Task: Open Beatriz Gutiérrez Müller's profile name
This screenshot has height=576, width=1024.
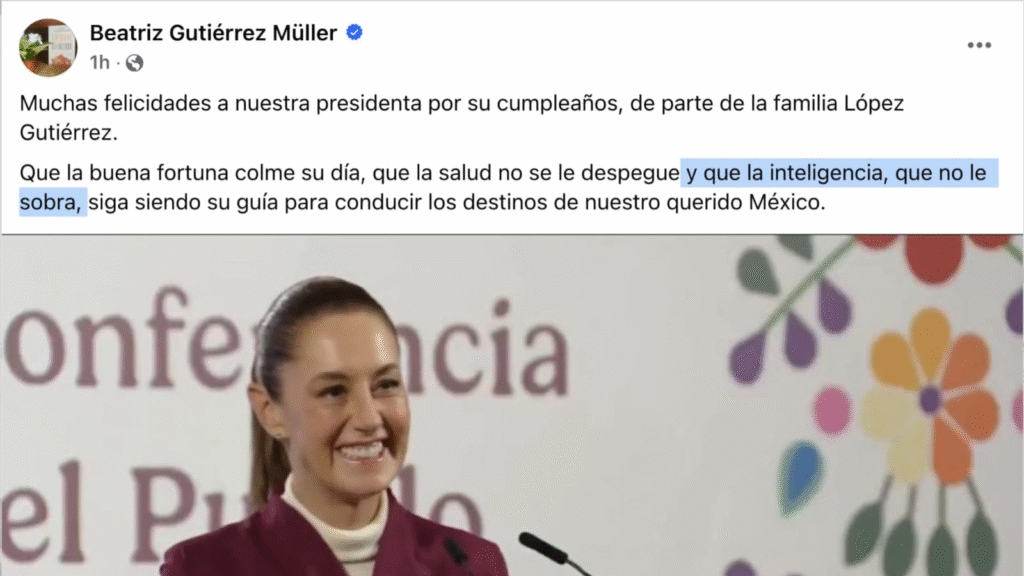Action: [213, 33]
